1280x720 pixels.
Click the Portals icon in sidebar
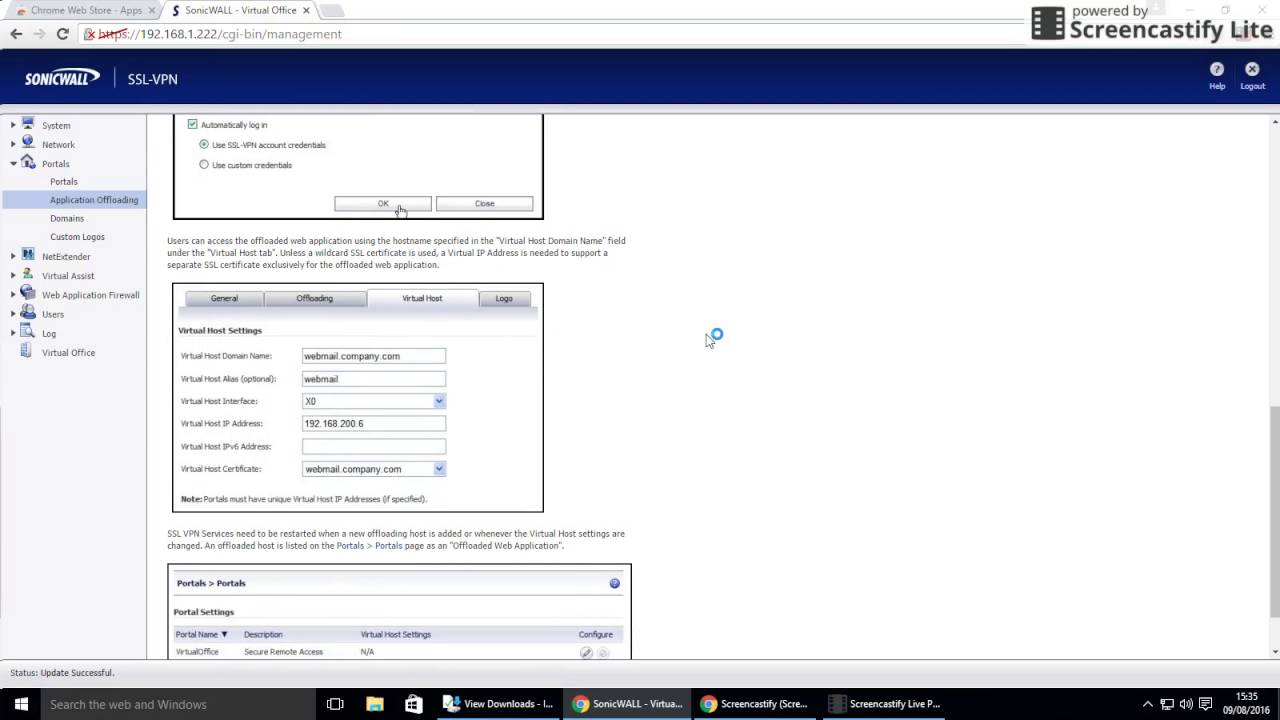click(x=27, y=162)
